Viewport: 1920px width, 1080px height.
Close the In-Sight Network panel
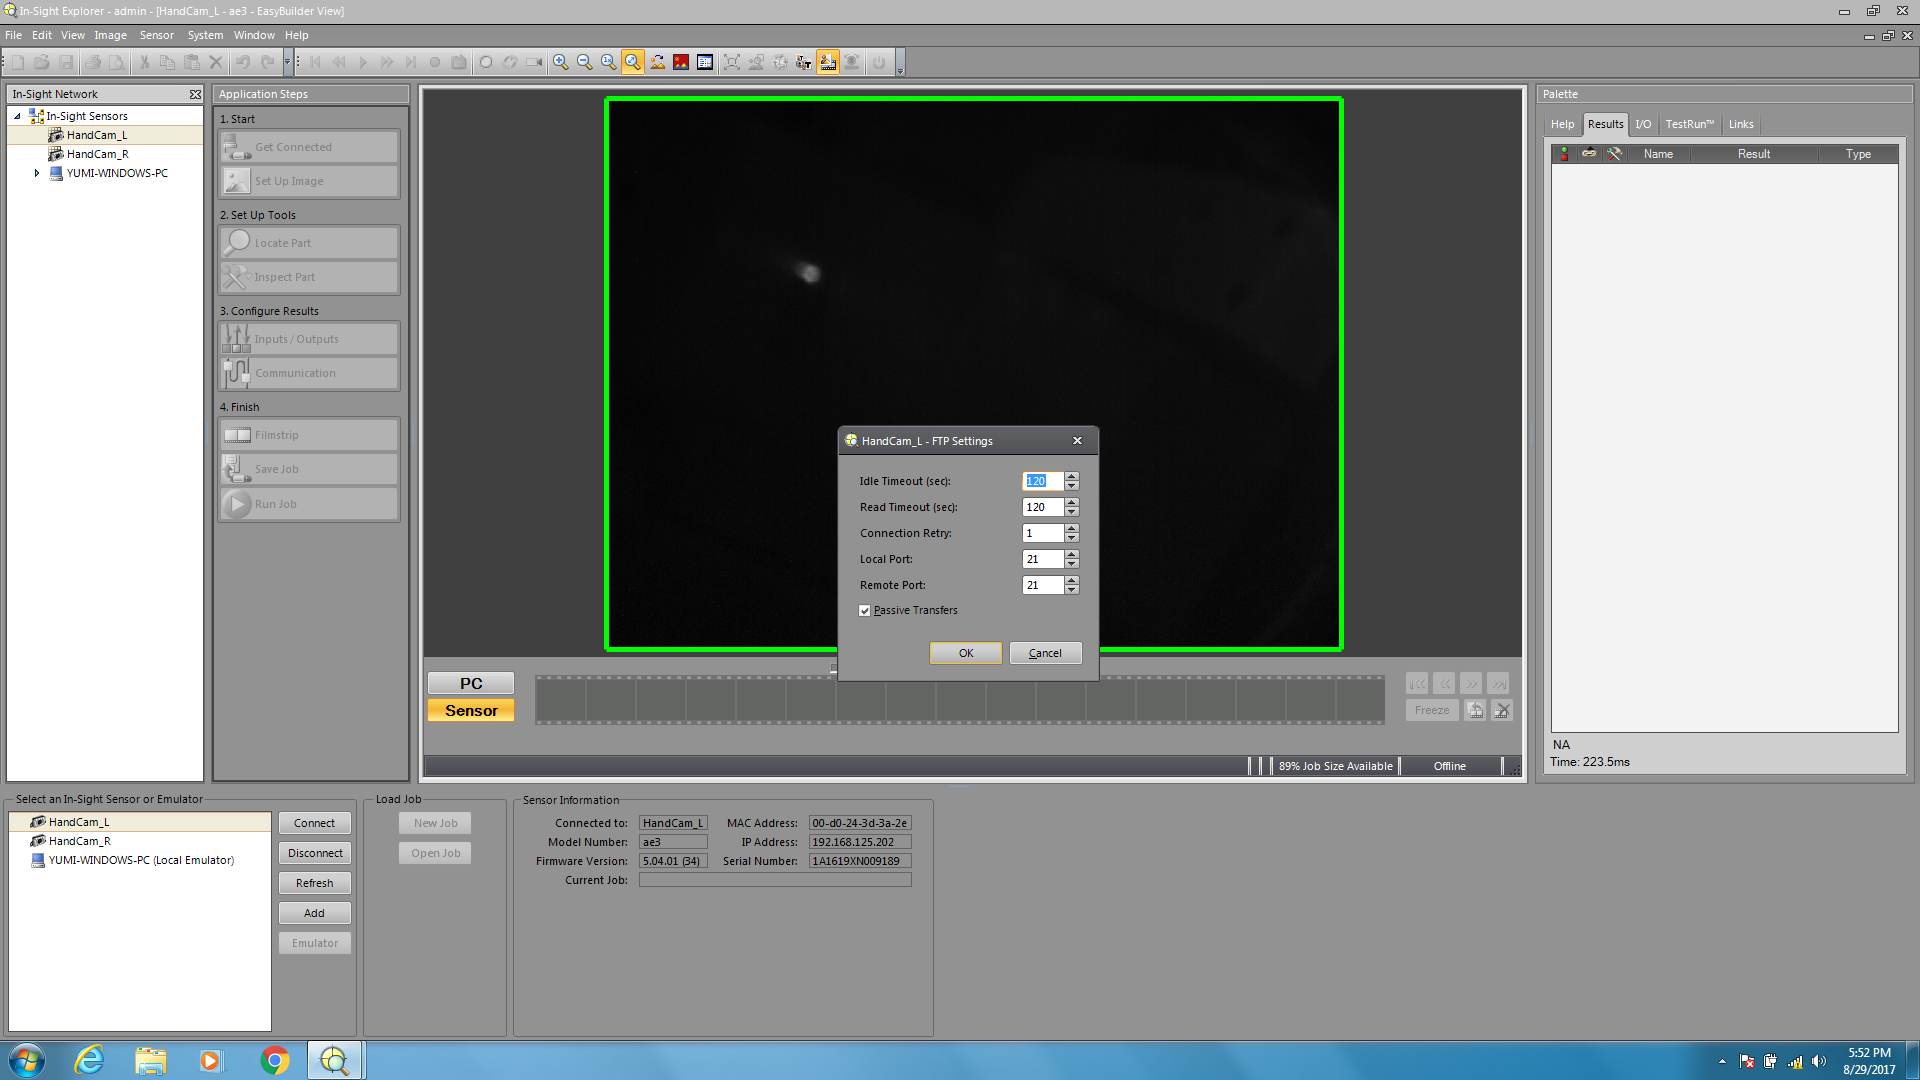click(x=195, y=94)
